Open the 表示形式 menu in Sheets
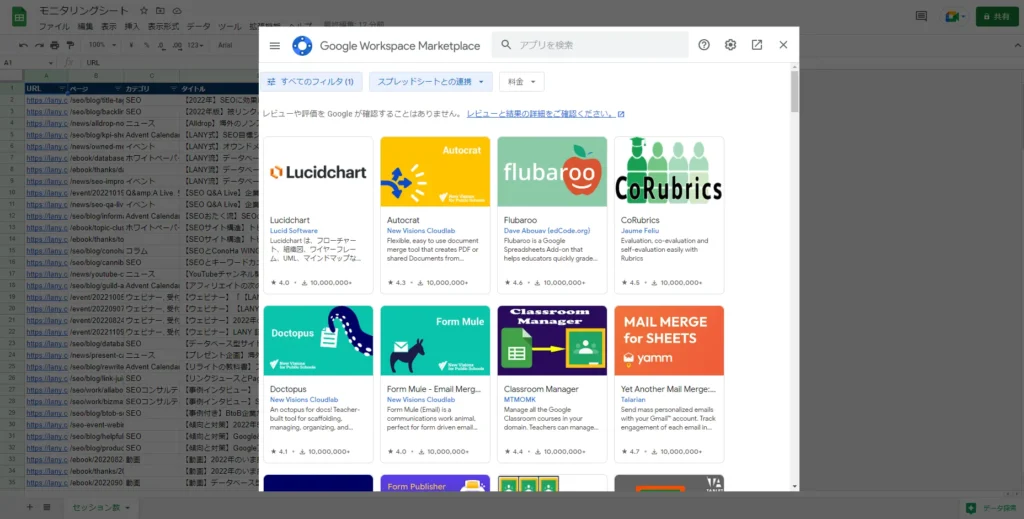The height and width of the screenshot is (519, 1024). [x=163, y=27]
